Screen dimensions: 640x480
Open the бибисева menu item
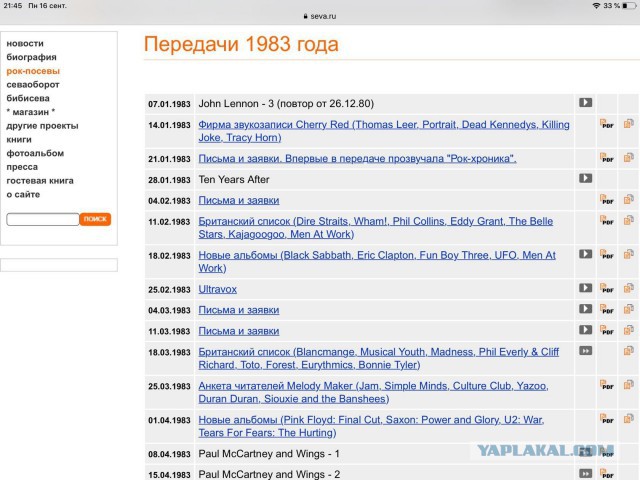pos(28,98)
